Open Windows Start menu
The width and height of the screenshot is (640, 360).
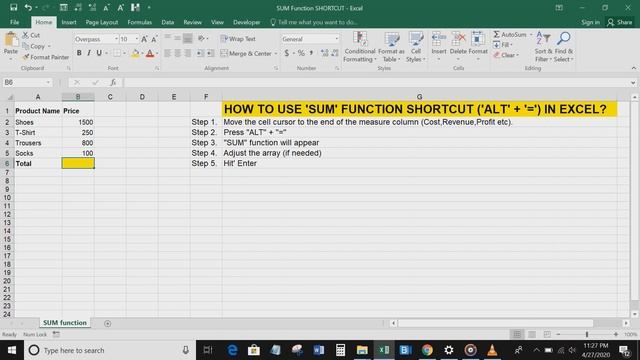[12, 350]
